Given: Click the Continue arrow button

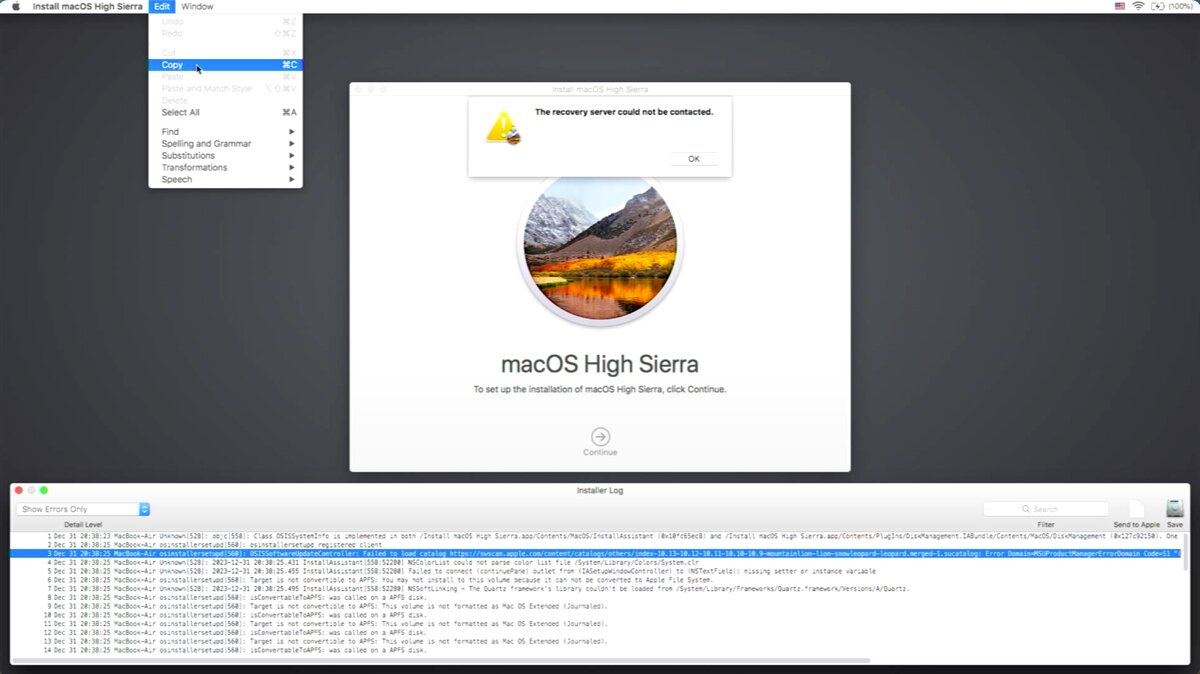Looking at the screenshot, I should 600,436.
